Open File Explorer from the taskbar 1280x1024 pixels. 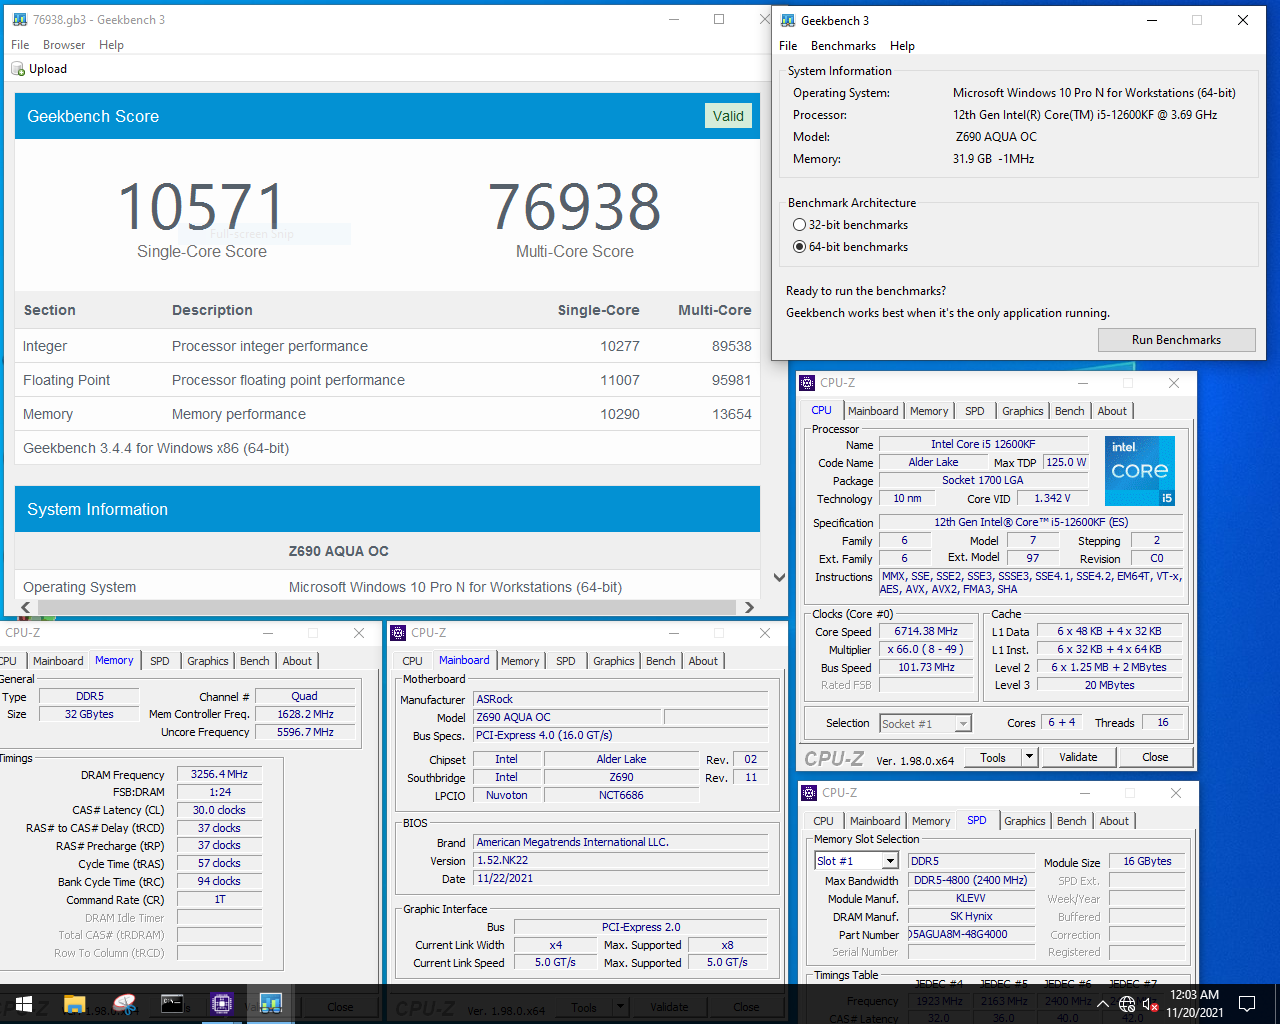[75, 1004]
